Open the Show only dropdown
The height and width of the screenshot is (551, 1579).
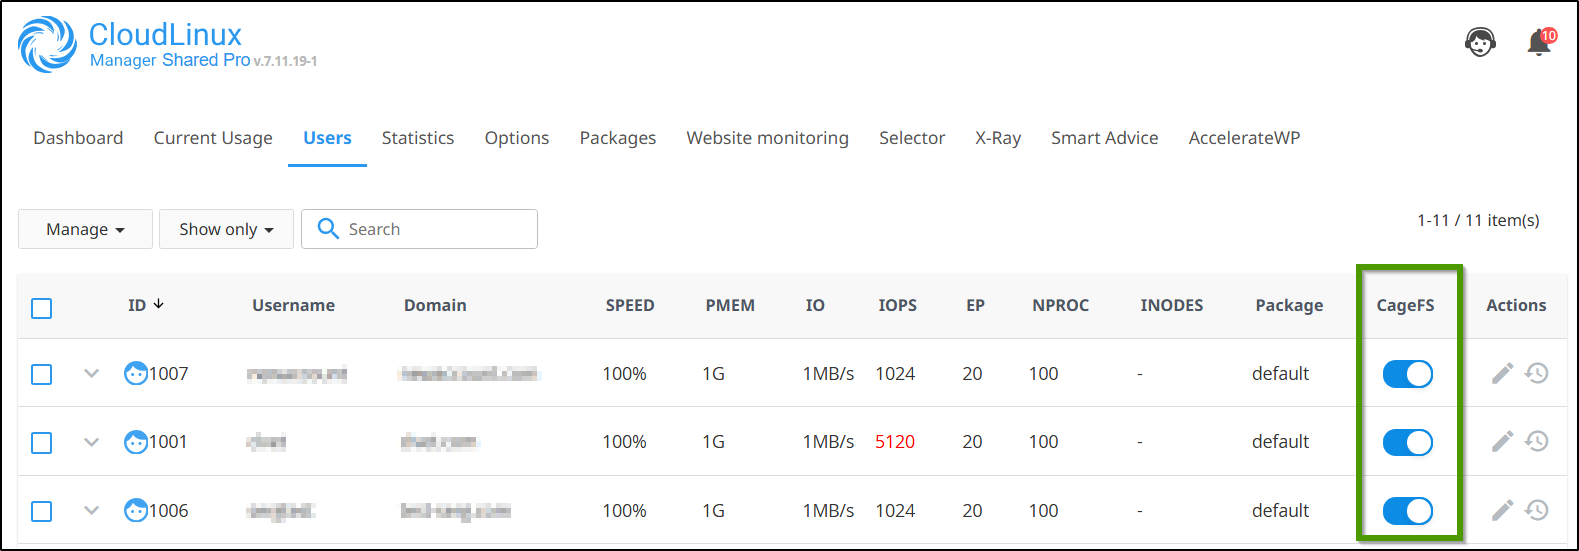[226, 229]
